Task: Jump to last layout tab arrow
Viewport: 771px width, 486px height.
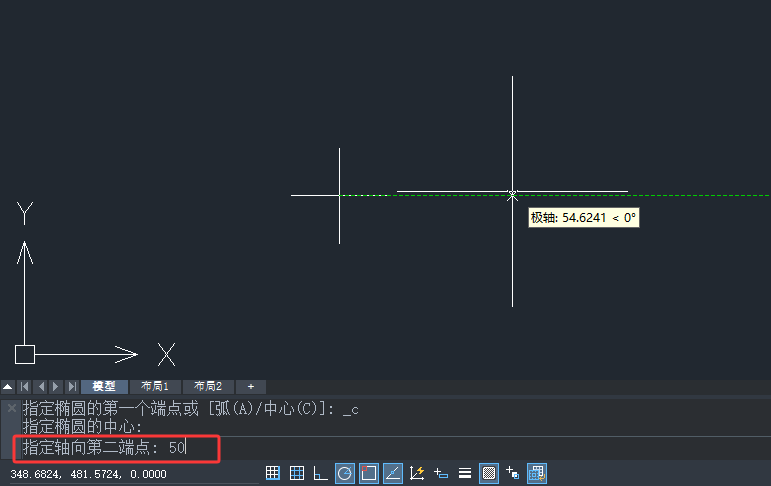Action: [72, 387]
